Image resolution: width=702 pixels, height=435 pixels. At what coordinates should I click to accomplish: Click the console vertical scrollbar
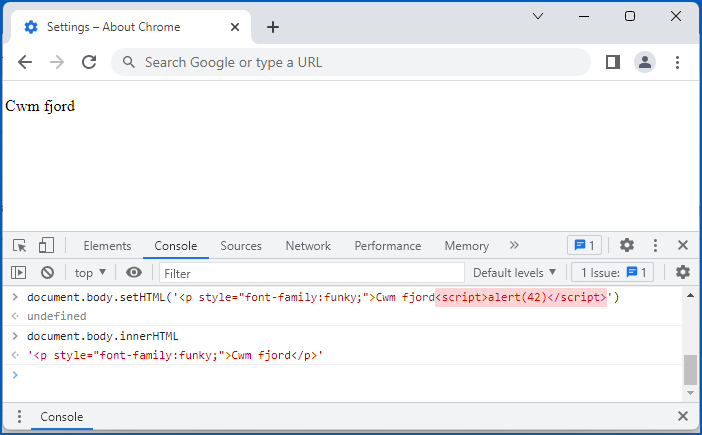coord(690,369)
